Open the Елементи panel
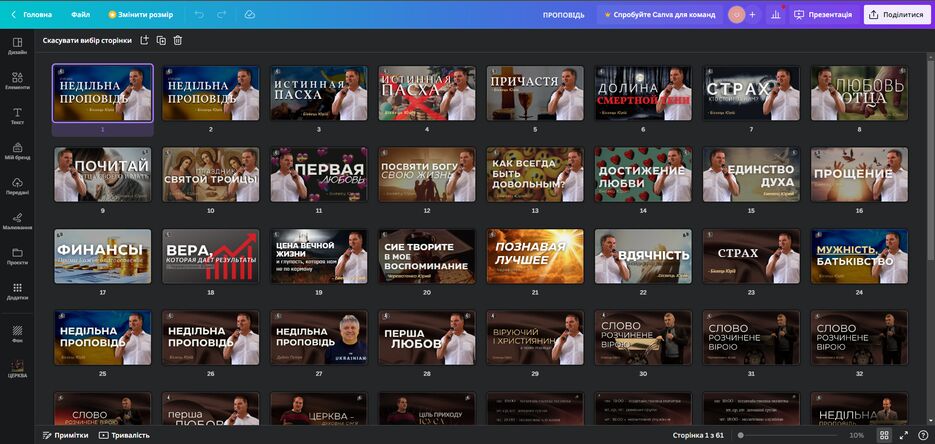Viewport: 935px width, 444px height. pos(17,81)
